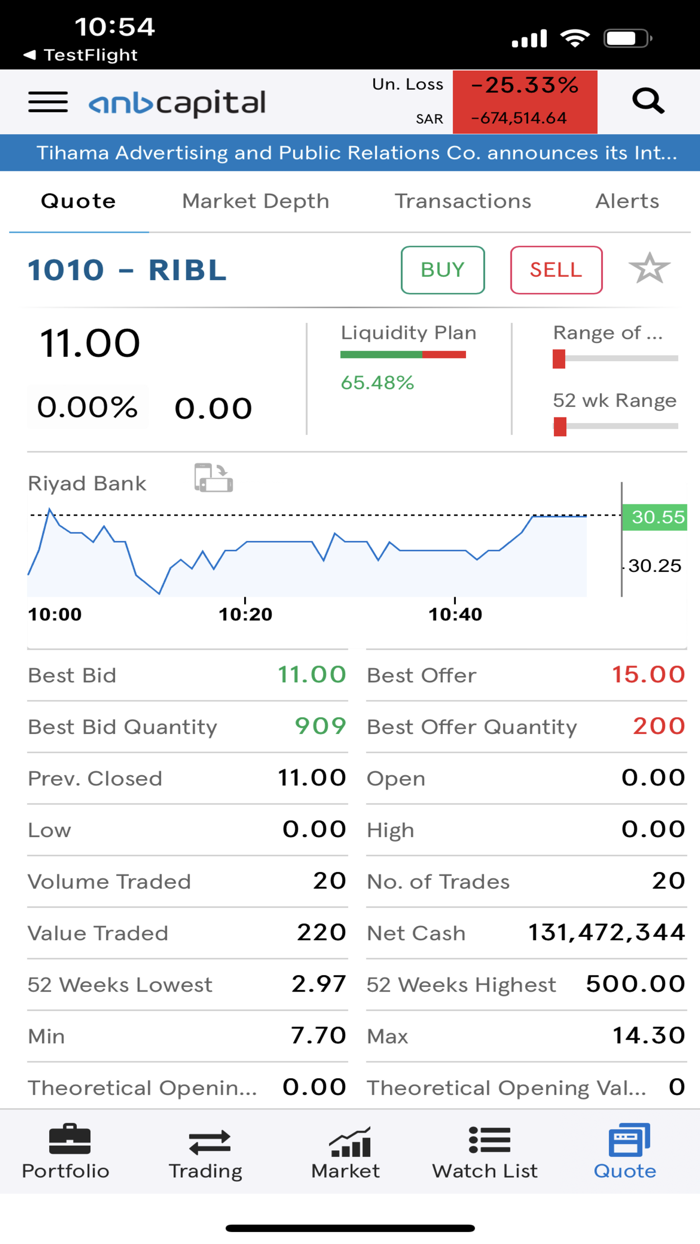
Task: Open the hamburger navigation menu
Action: tap(48, 101)
